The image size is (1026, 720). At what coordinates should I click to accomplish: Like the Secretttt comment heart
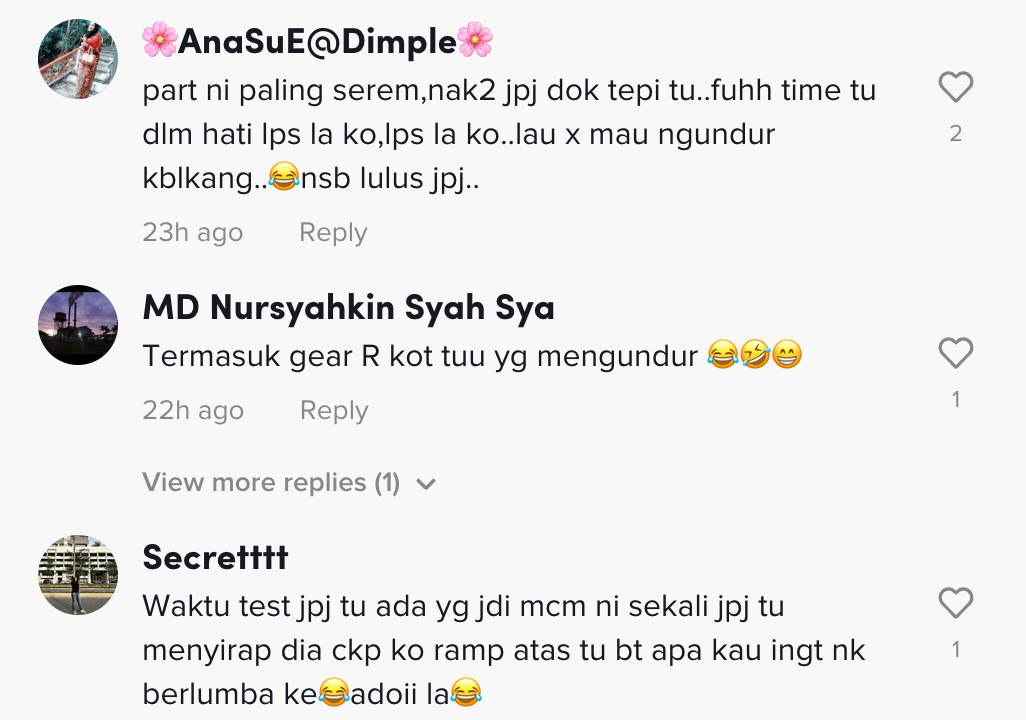pos(956,603)
